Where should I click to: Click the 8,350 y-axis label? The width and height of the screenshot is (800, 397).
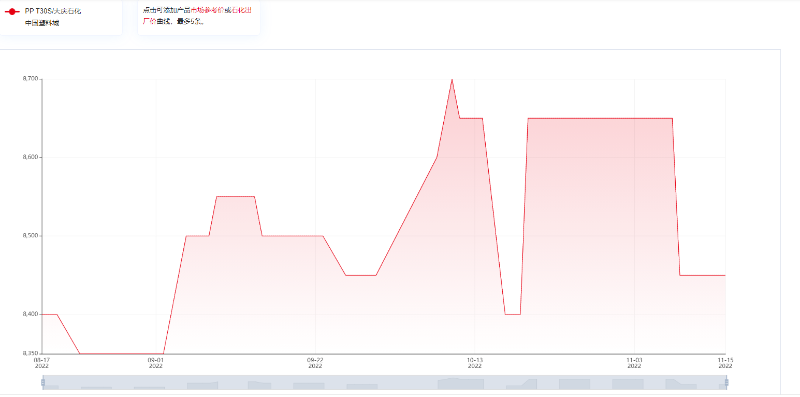click(x=31, y=353)
